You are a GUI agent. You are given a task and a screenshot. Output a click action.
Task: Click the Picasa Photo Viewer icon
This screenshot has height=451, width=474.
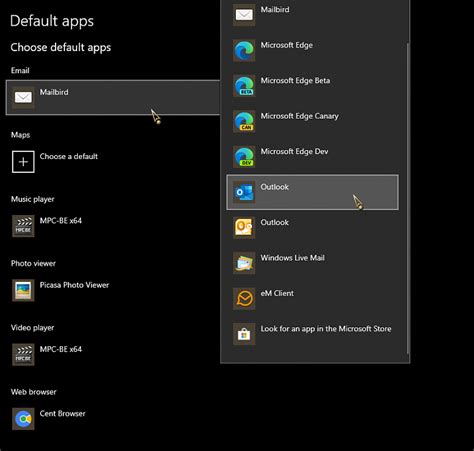coord(23,290)
